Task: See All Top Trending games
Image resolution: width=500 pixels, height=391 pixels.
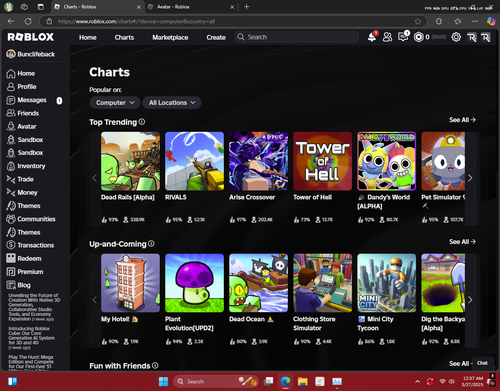Action: click(x=462, y=120)
